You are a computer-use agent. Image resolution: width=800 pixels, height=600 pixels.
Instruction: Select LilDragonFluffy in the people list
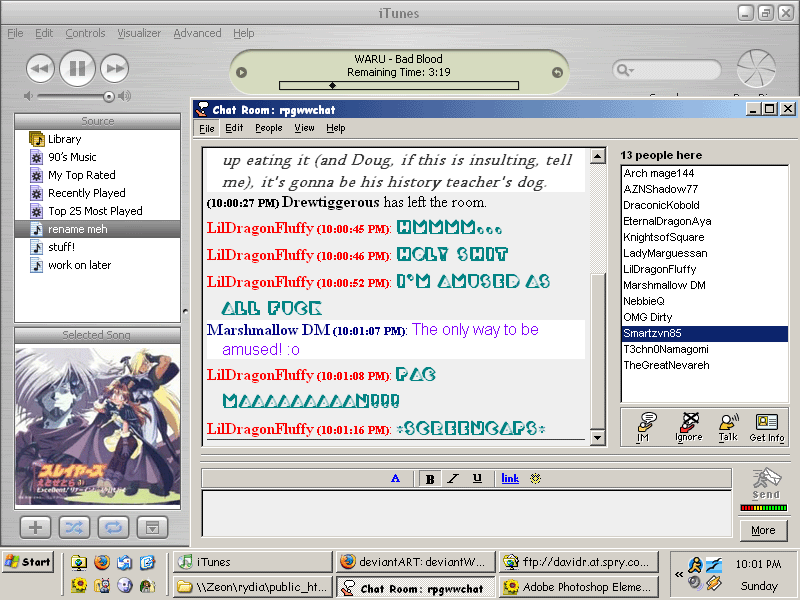coord(705,269)
